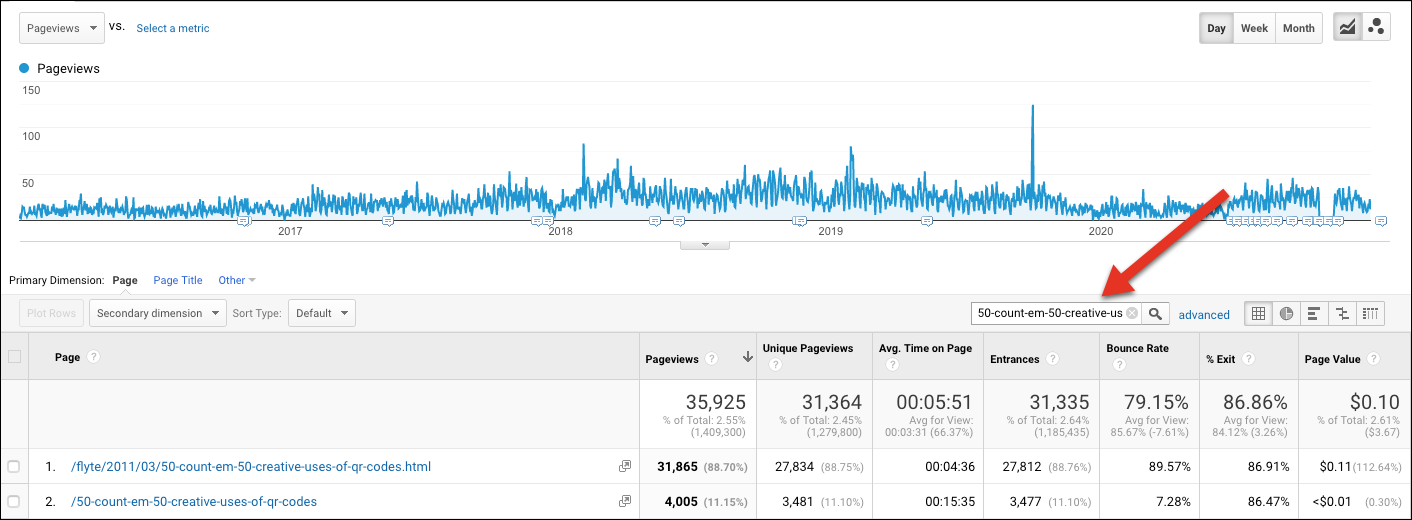
Task: Set the graph interval to Day
Action: pyautogui.click(x=1216, y=28)
